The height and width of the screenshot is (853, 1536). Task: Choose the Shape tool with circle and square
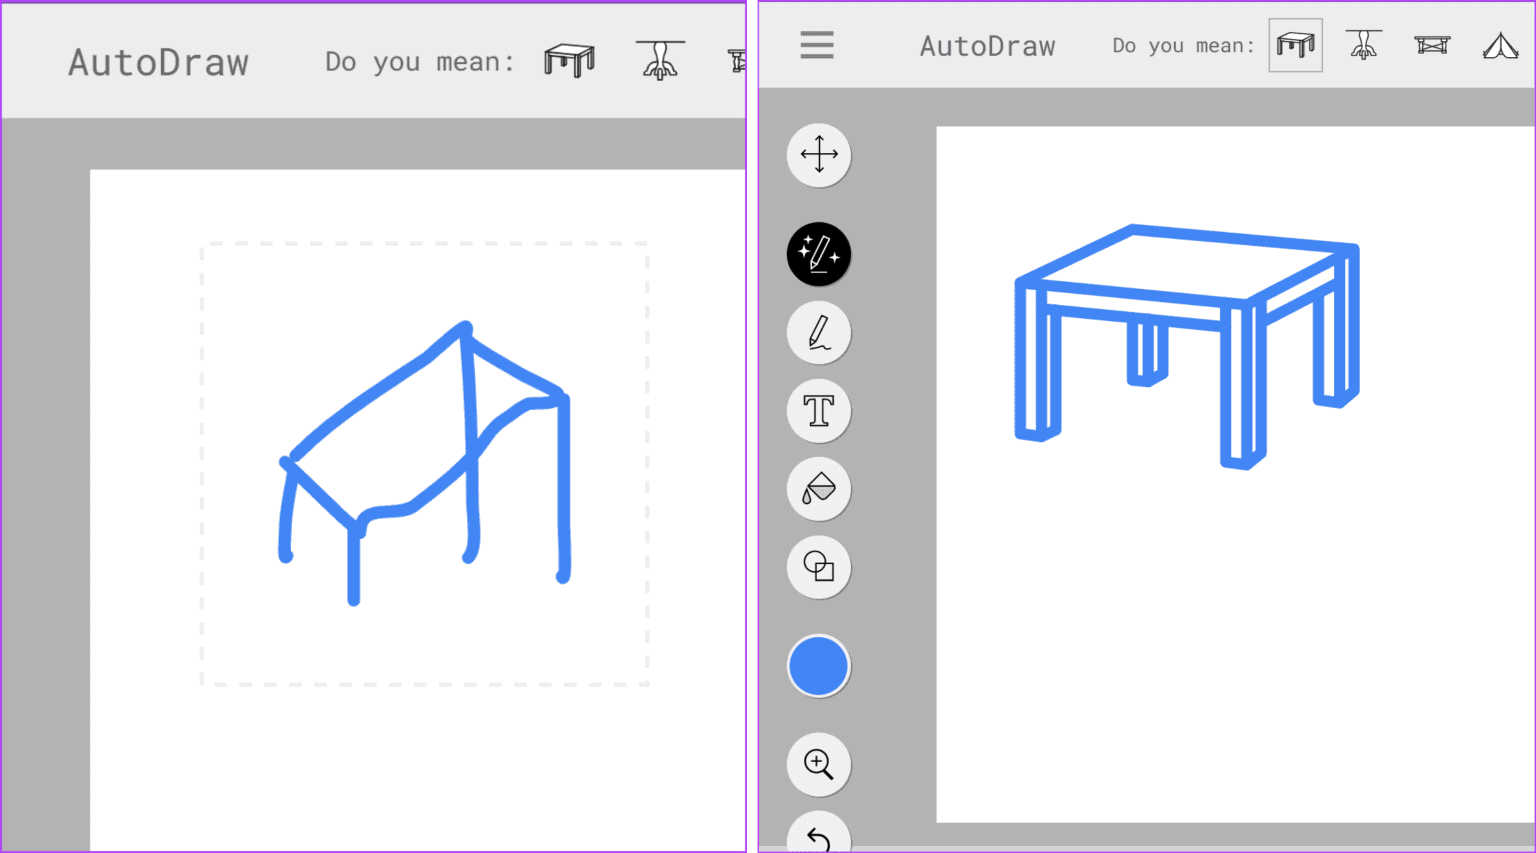pos(818,567)
